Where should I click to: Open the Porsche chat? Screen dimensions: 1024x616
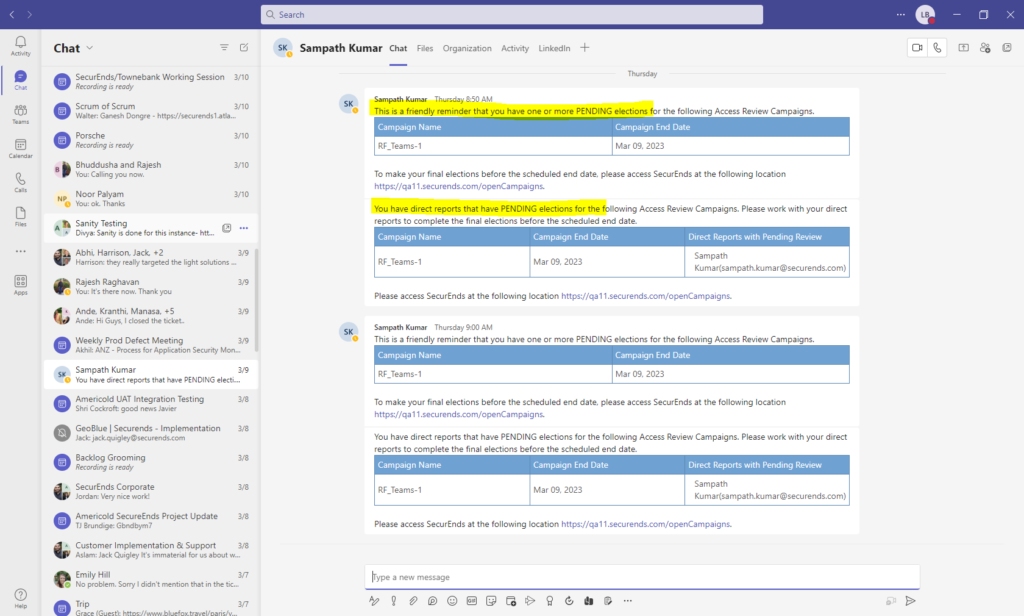tap(150, 140)
